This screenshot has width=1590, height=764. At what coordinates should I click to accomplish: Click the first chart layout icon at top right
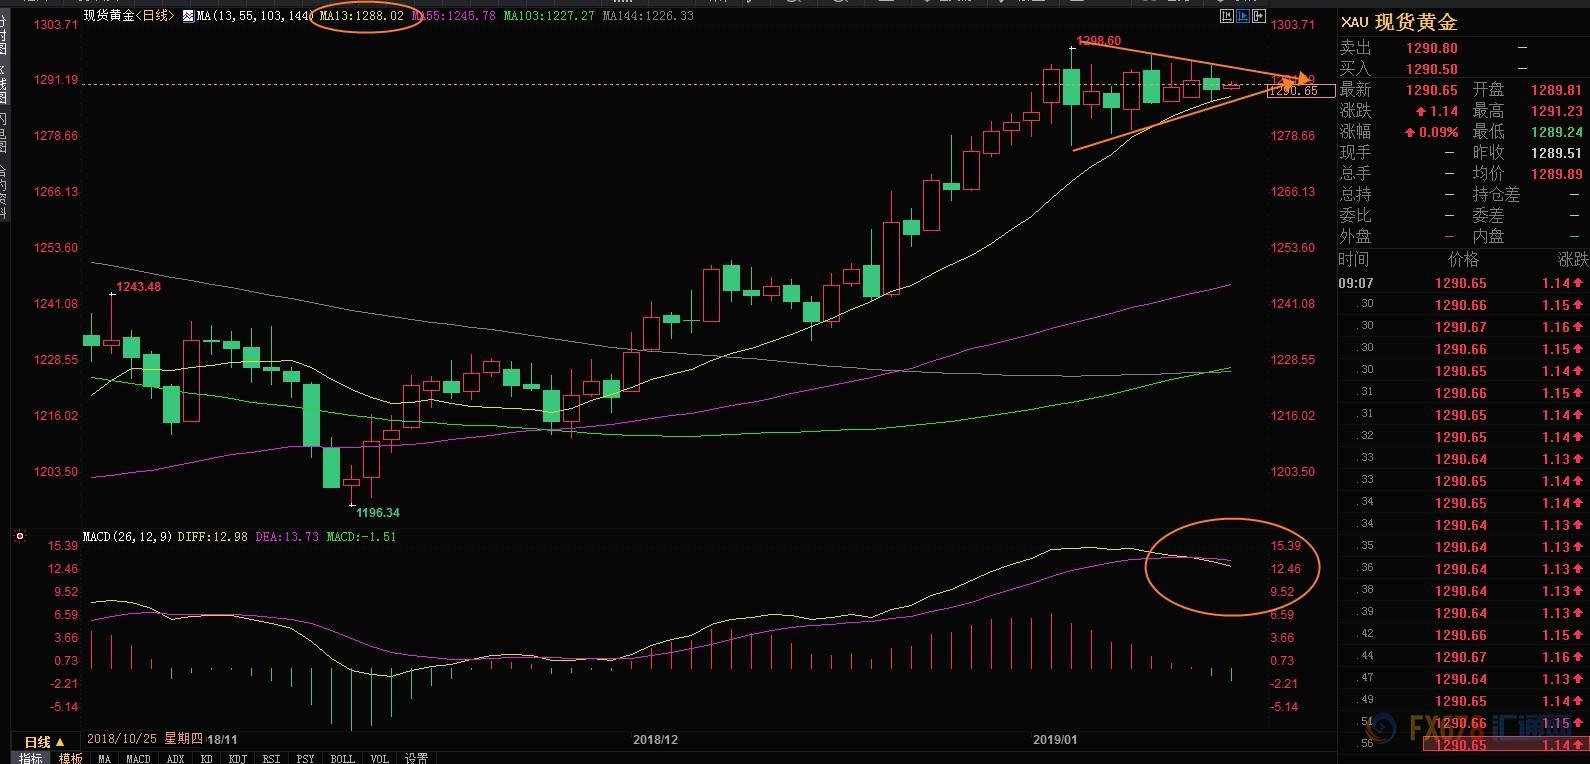click(1227, 16)
